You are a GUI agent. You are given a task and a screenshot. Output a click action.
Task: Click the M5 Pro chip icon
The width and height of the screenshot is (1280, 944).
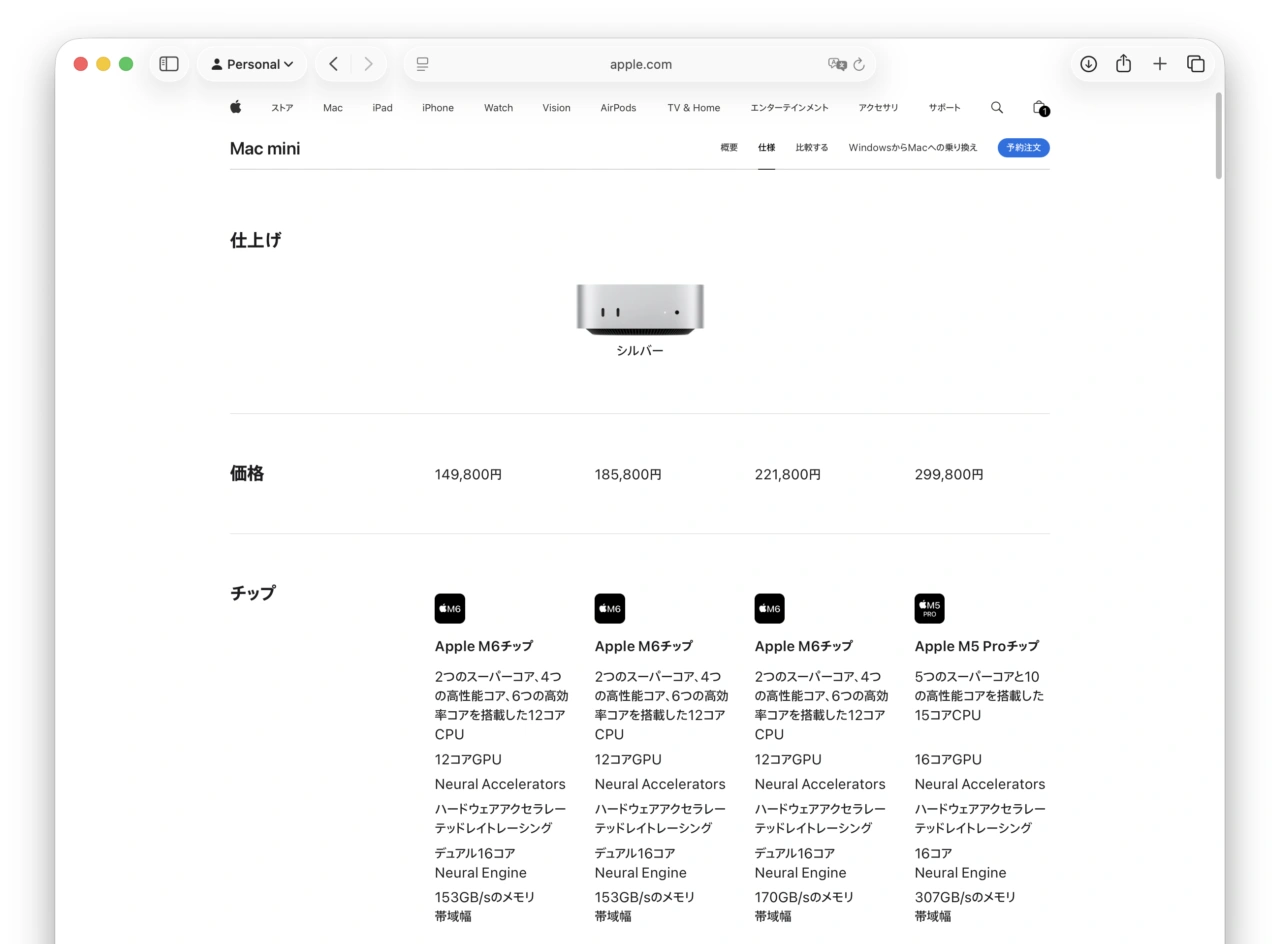click(929, 608)
